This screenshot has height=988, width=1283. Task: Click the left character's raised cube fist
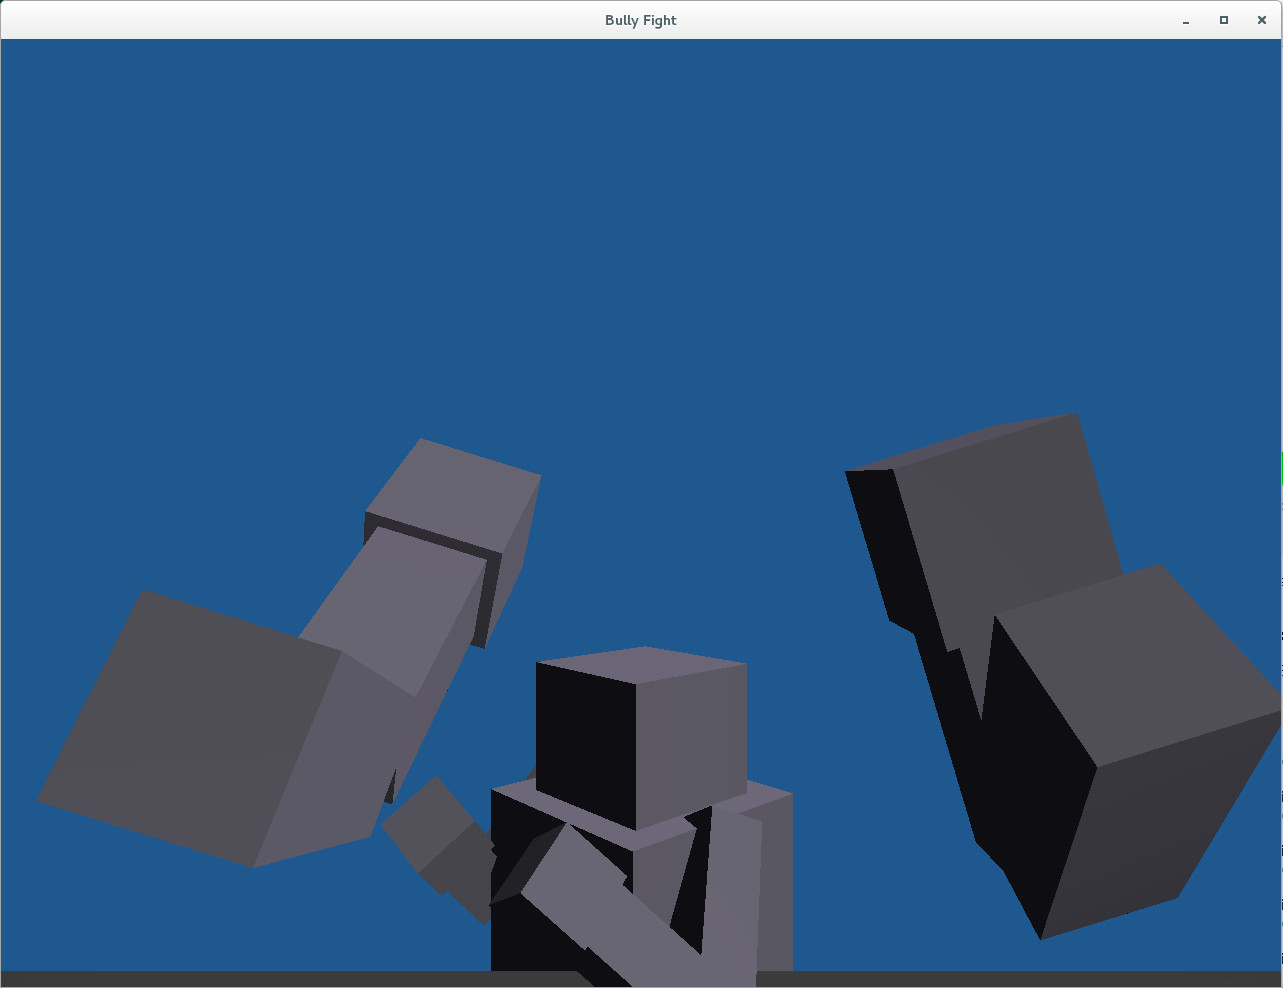pos(452,542)
